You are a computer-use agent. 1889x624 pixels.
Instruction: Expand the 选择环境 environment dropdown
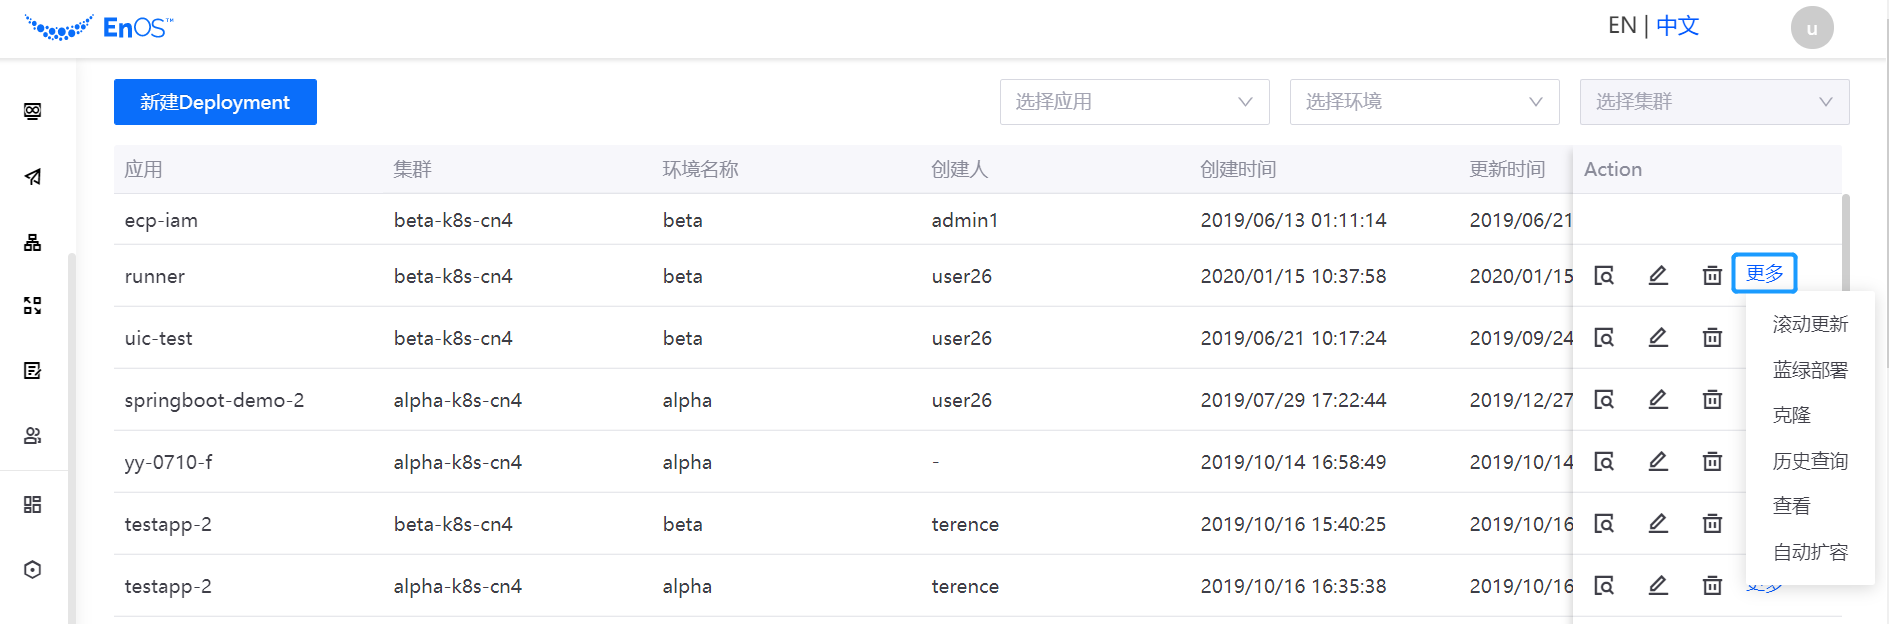(1424, 102)
